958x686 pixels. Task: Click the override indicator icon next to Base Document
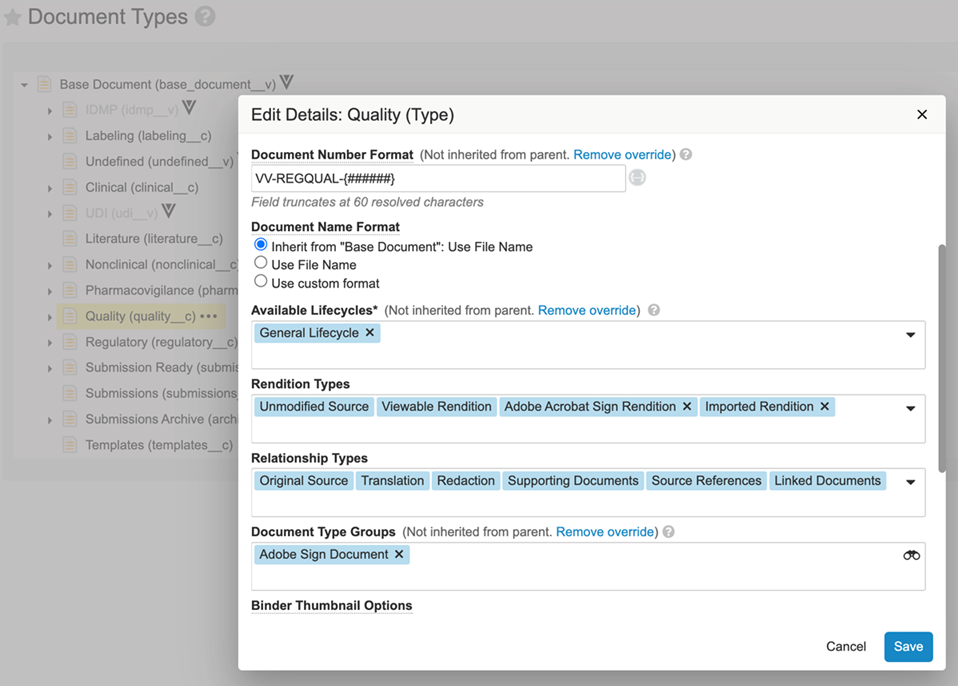click(x=285, y=83)
